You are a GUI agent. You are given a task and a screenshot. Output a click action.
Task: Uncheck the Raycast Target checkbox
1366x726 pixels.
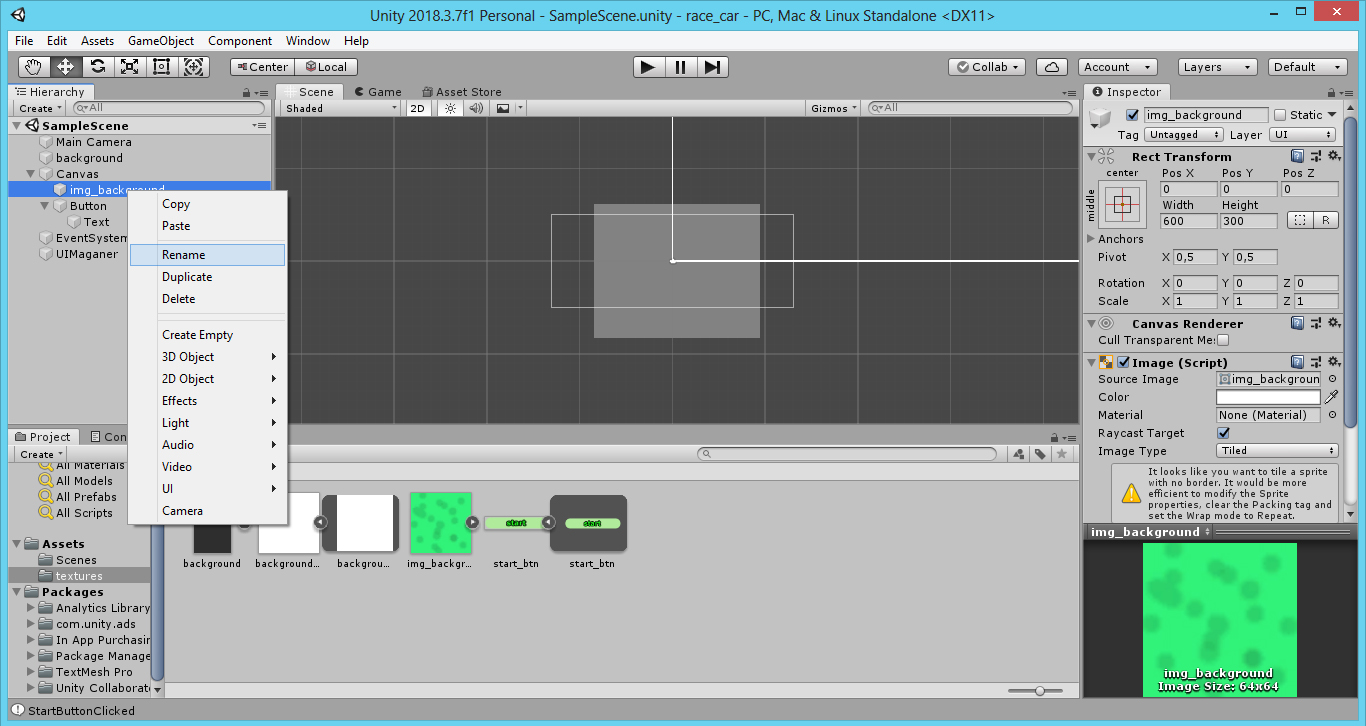(x=1222, y=433)
